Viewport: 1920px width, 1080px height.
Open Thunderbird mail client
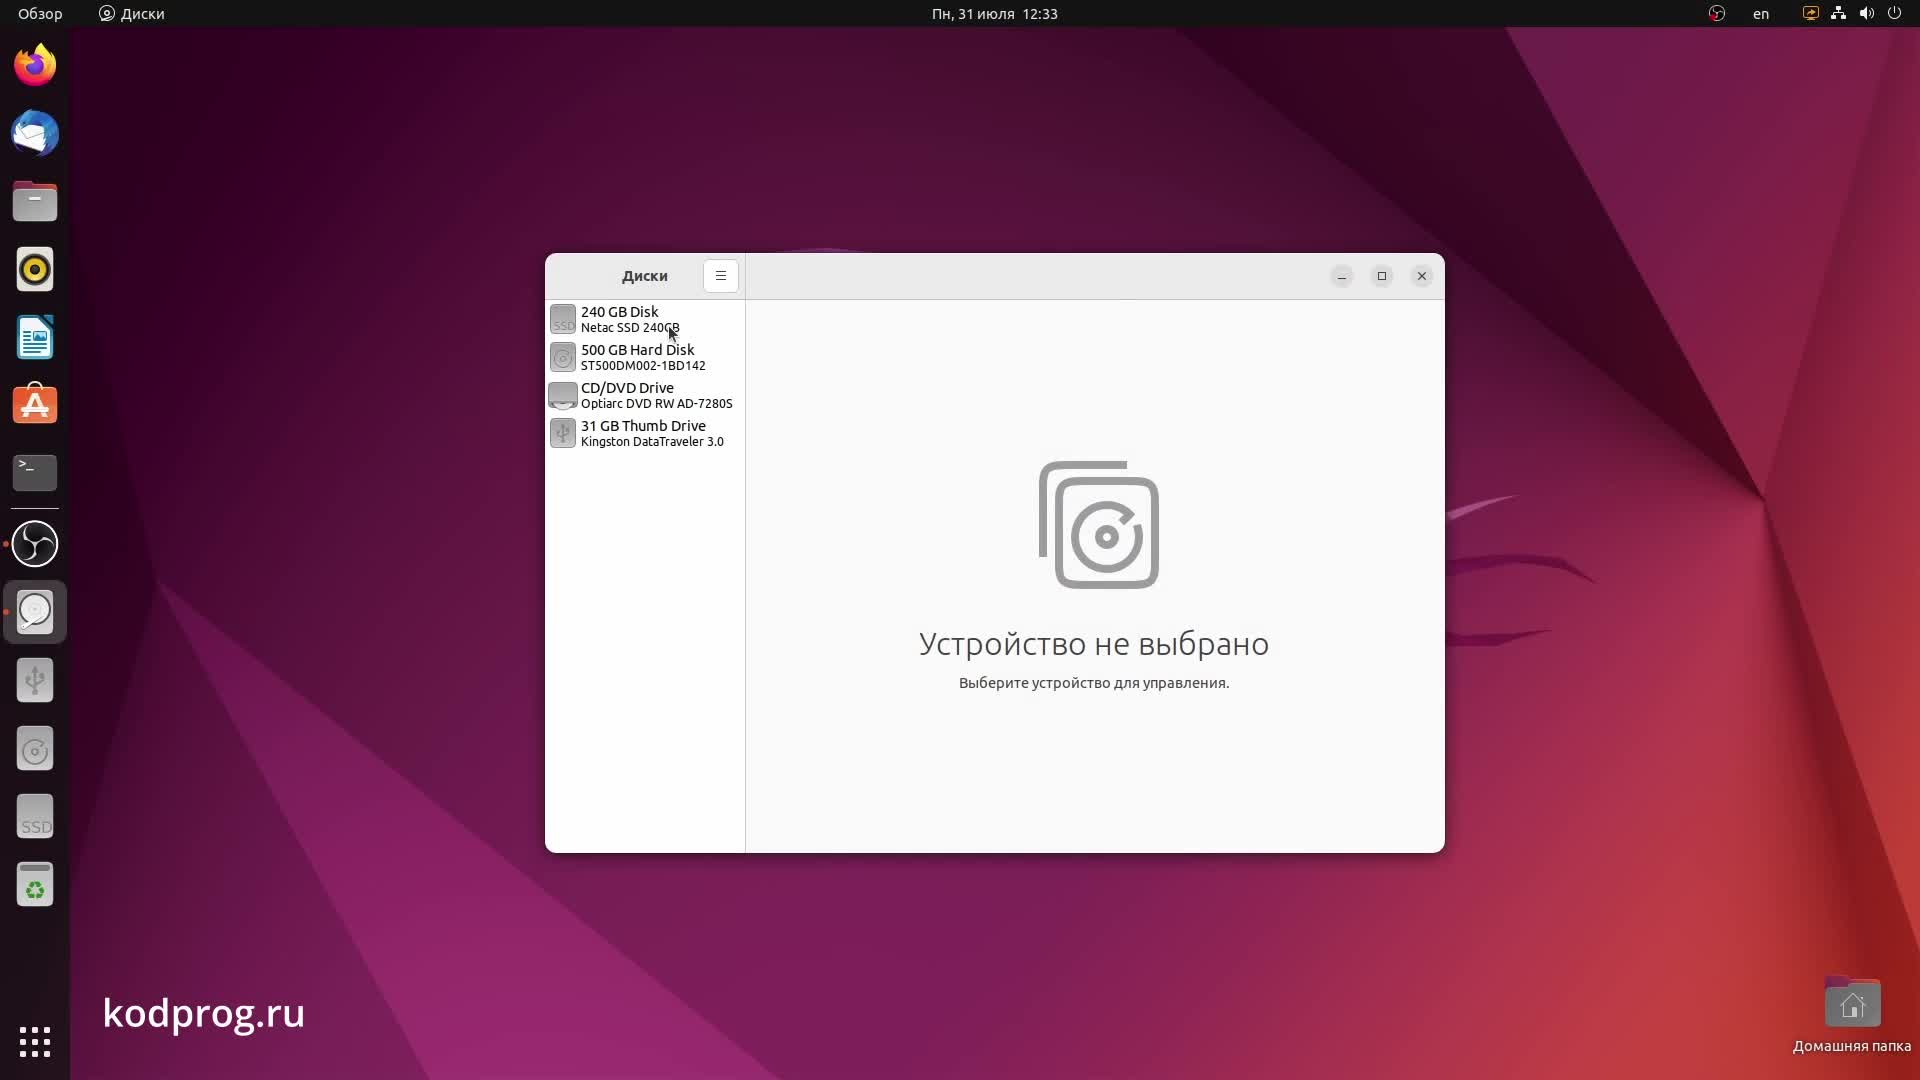[35, 133]
